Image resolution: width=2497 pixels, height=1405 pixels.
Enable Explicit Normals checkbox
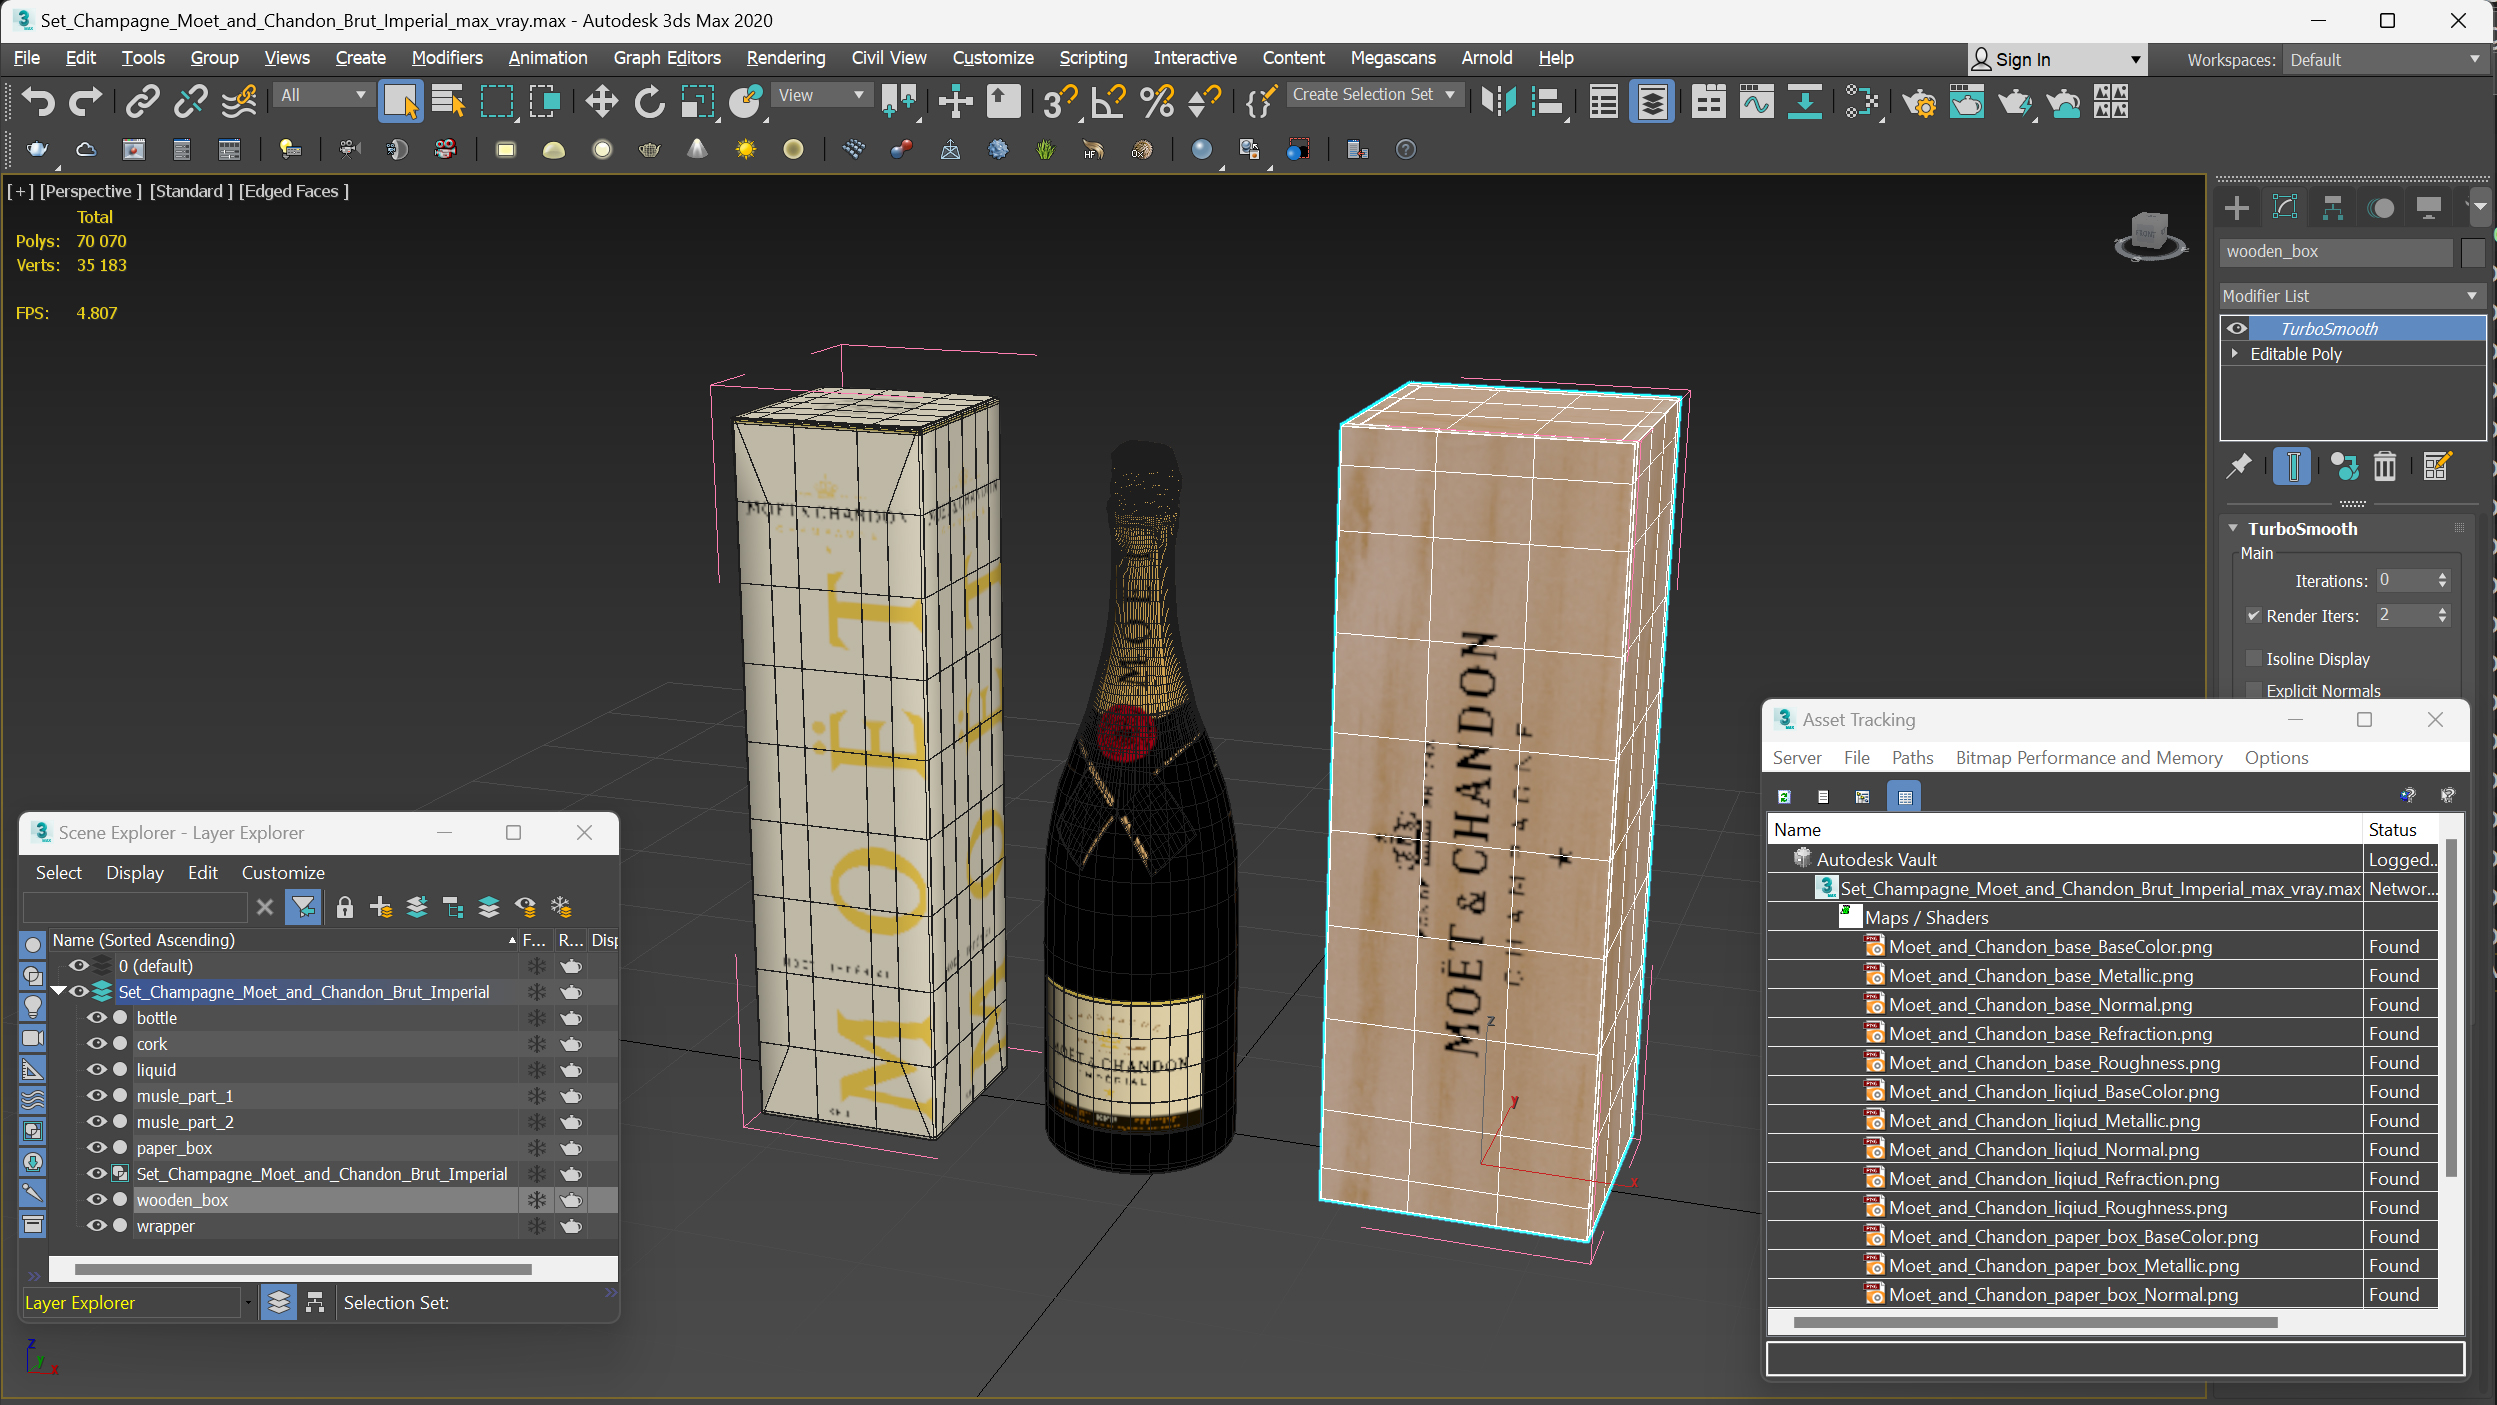tap(2254, 690)
